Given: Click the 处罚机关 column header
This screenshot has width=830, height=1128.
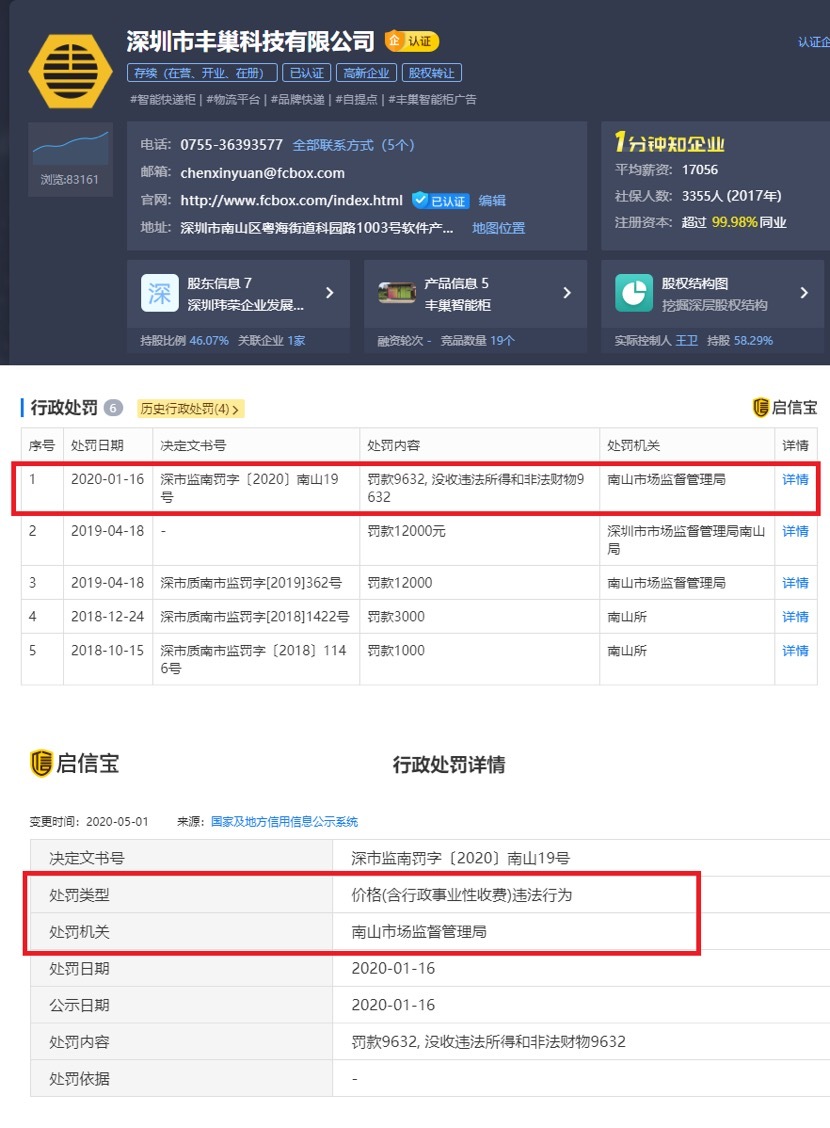Looking at the screenshot, I should [x=634, y=445].
